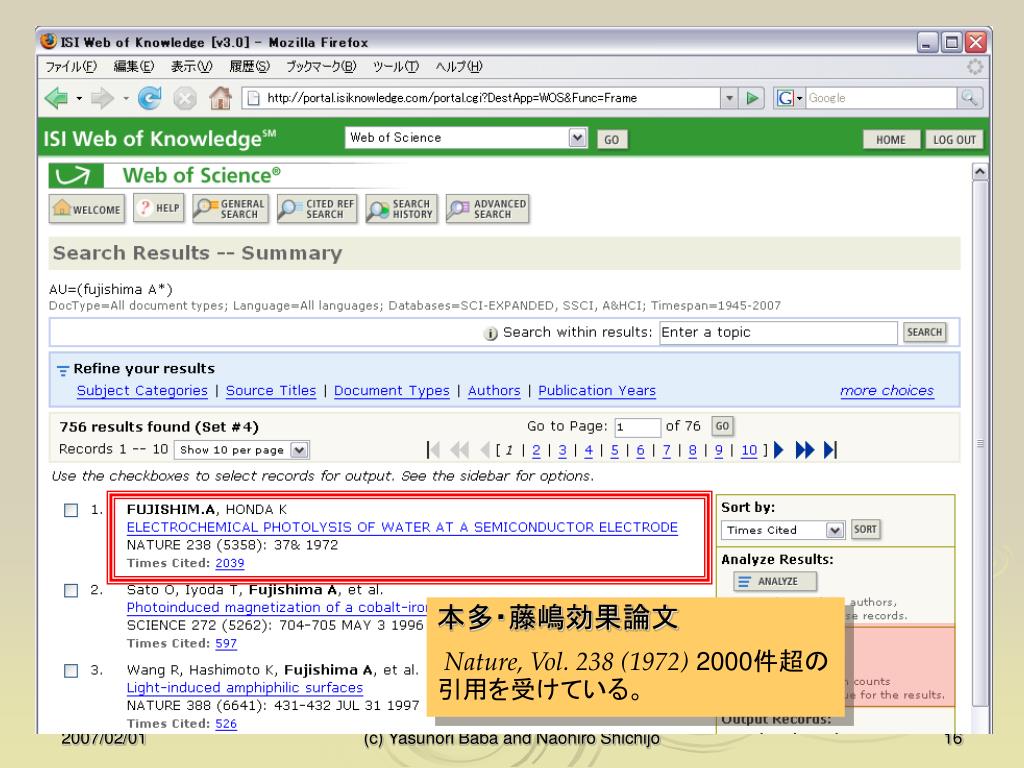Viewport: 1024px width, 768px height.
Task: Click the Web of Science arrow logo
Action: tap(76, 176)
